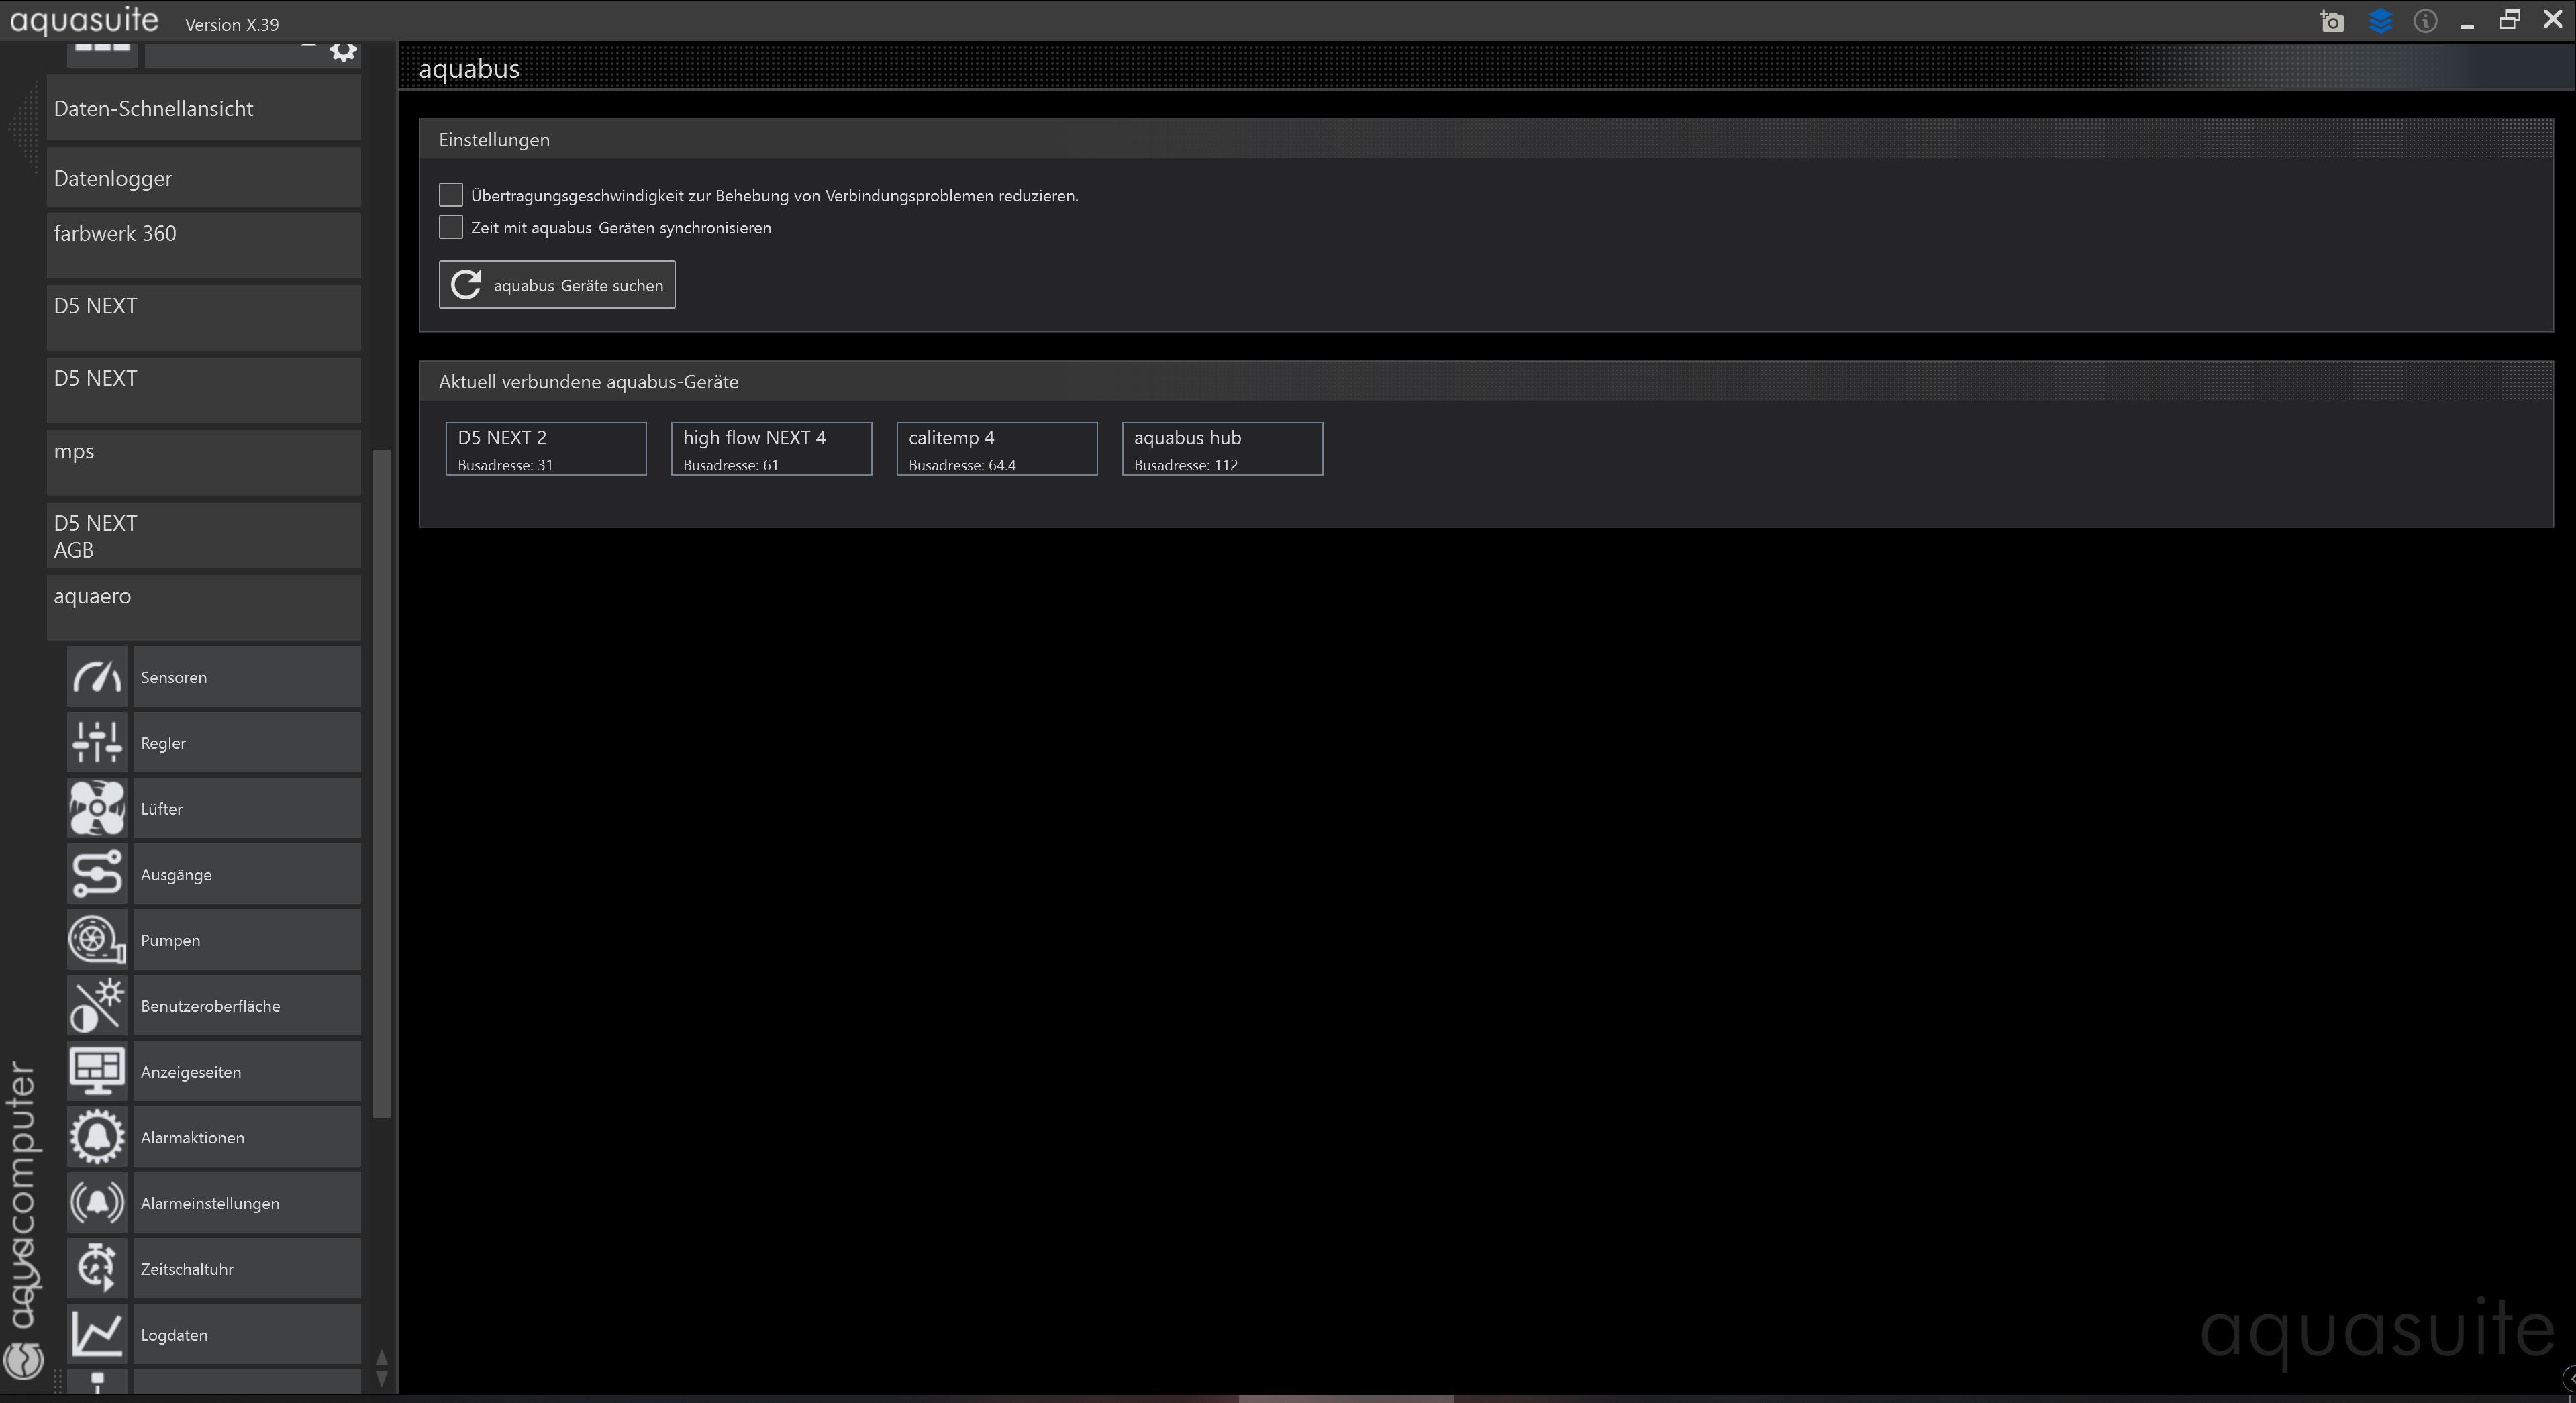Click the blue layers icon in title bar
Screen dimensions: 2576x1403
click(x=2380, y=21)
